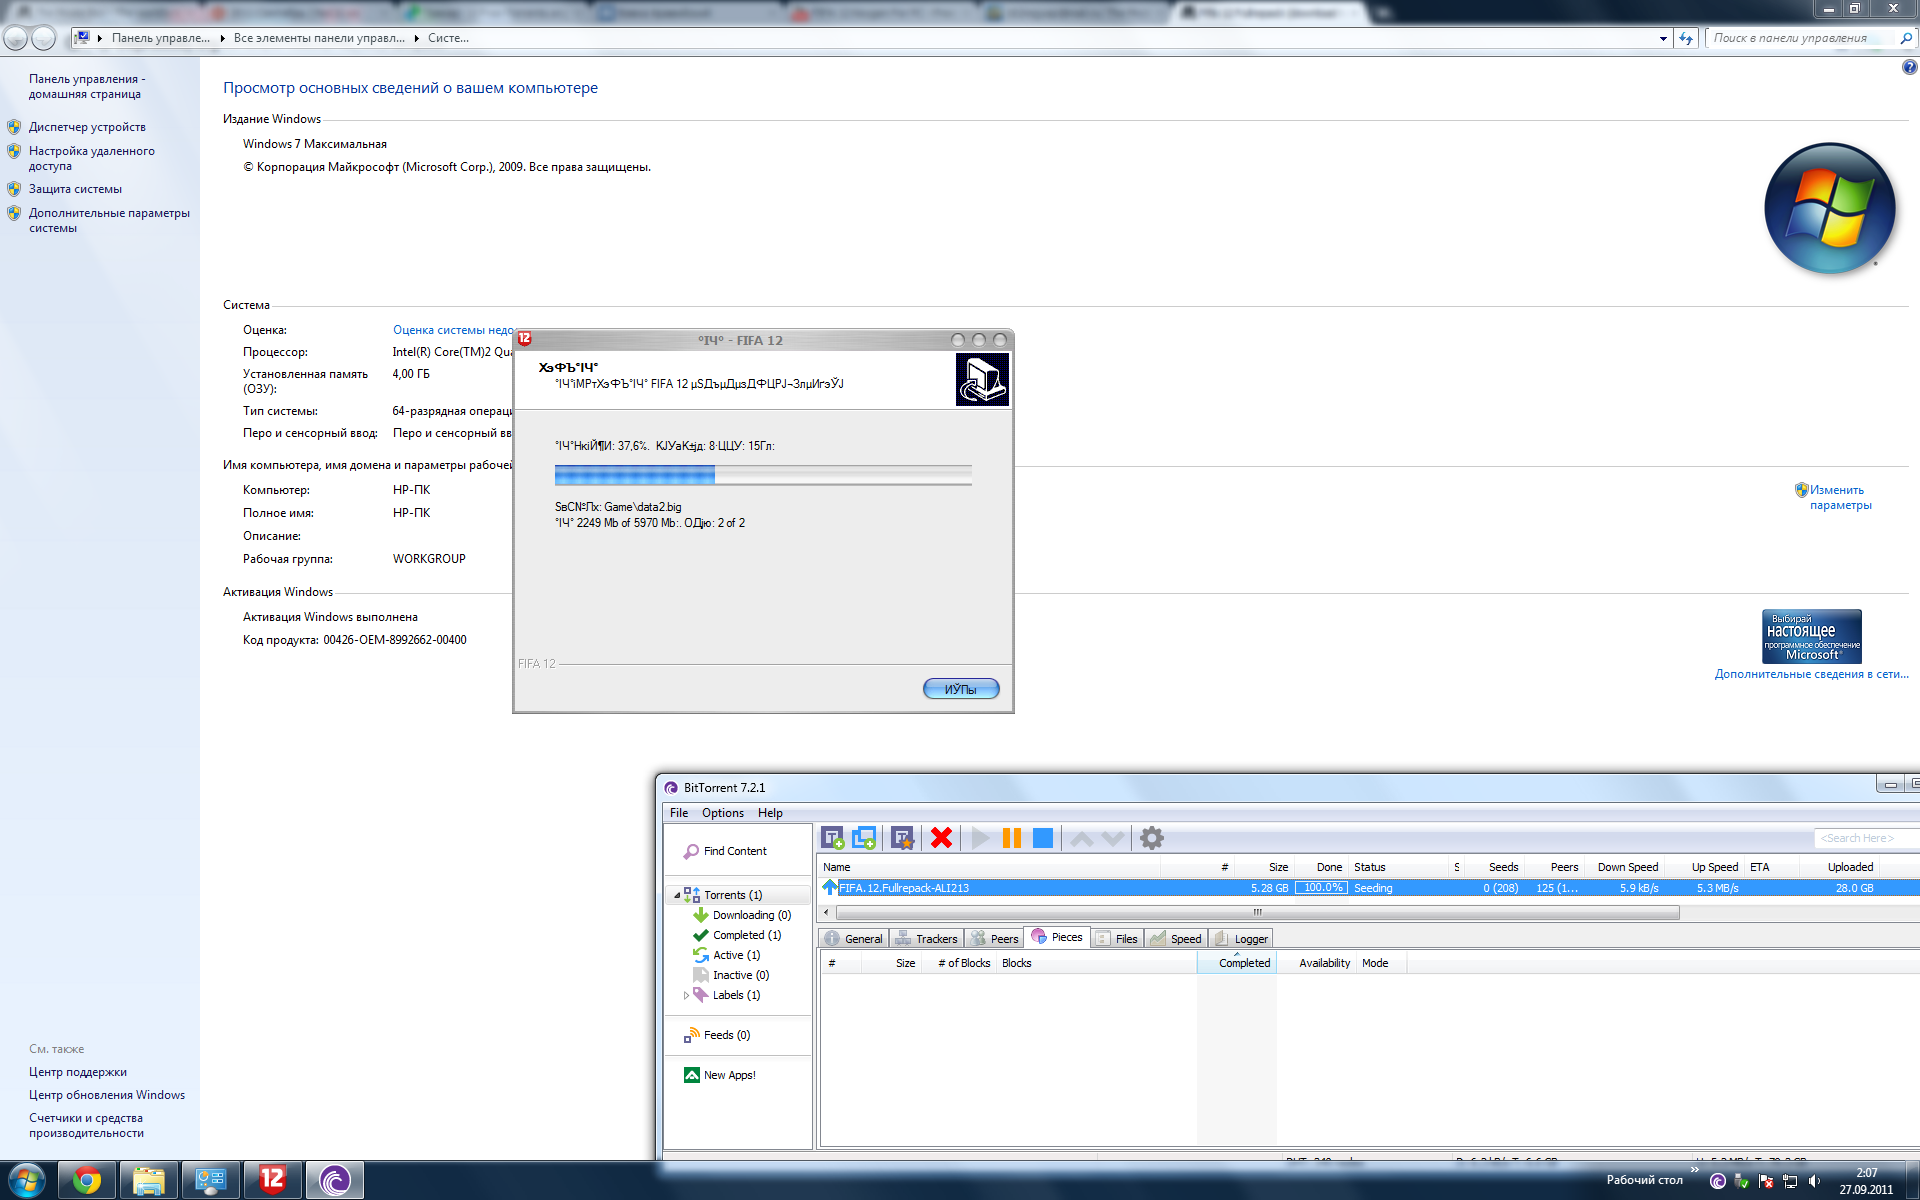Click Add Torrent from URL icon
Image resolution: width=1920 pixels, height=1200 pixels.
(864, 838)
